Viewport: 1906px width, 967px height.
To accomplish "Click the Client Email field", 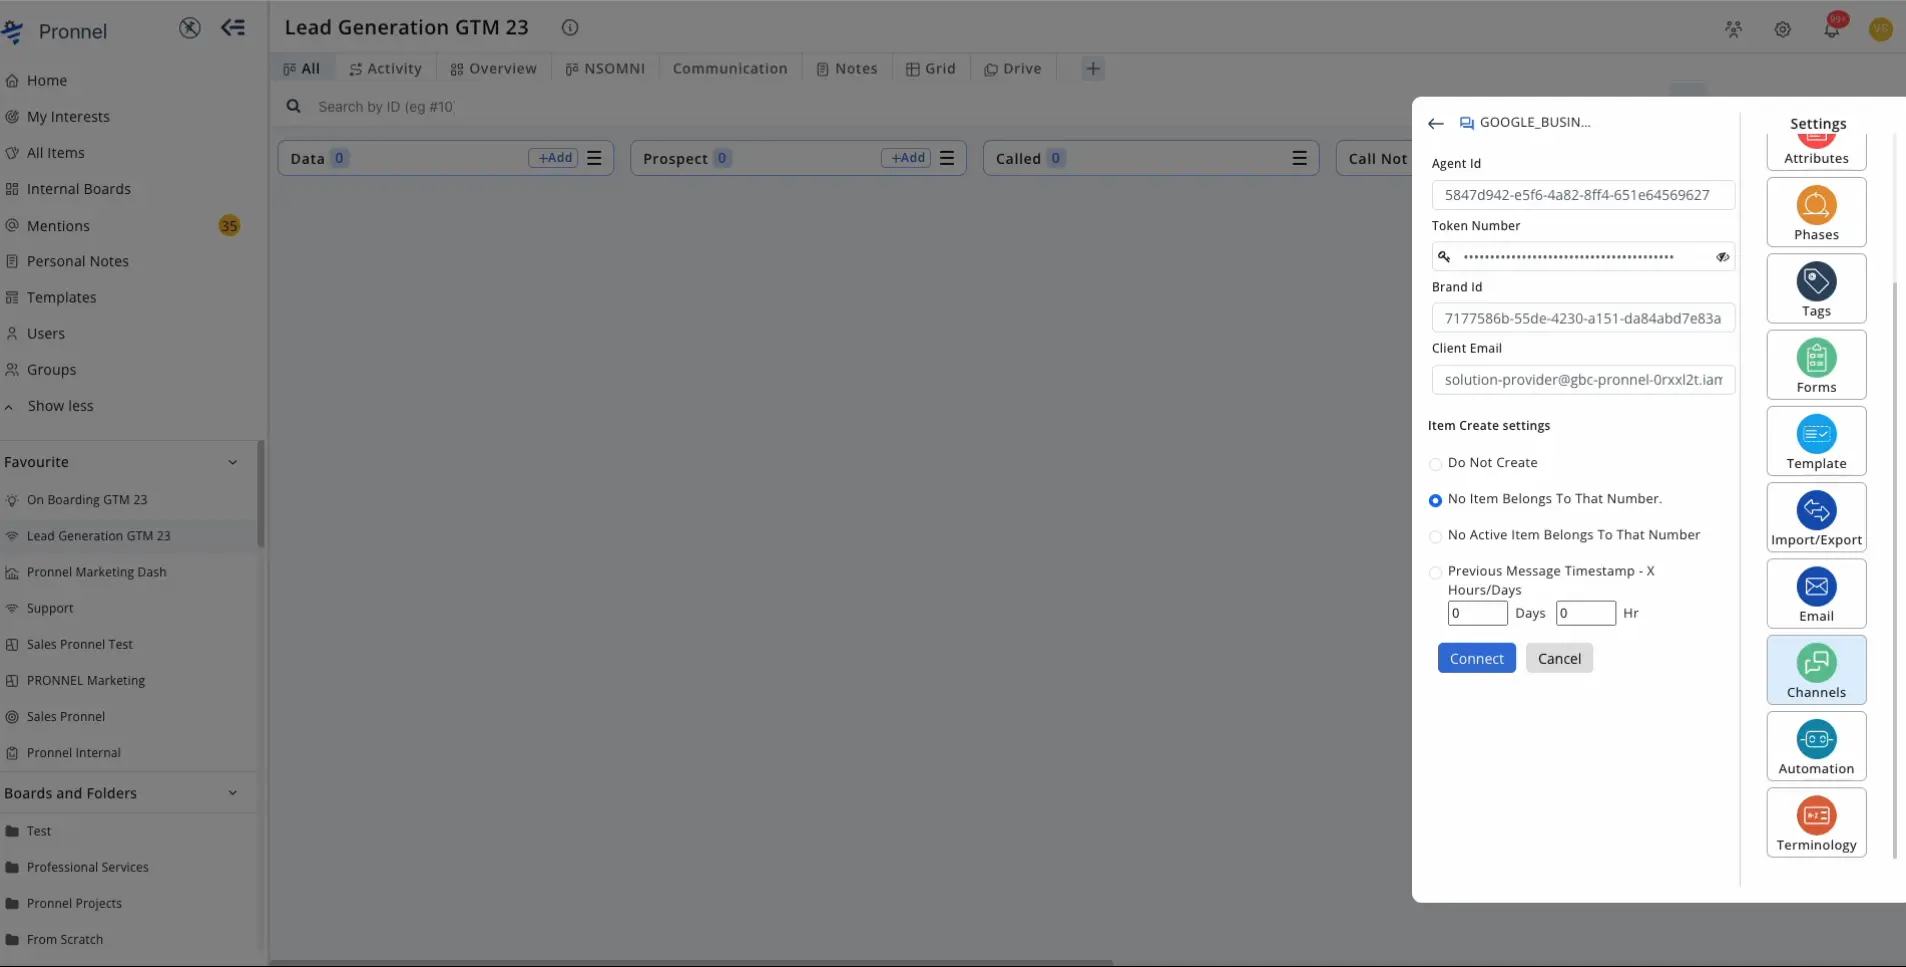I will (x=1583, y=380).
